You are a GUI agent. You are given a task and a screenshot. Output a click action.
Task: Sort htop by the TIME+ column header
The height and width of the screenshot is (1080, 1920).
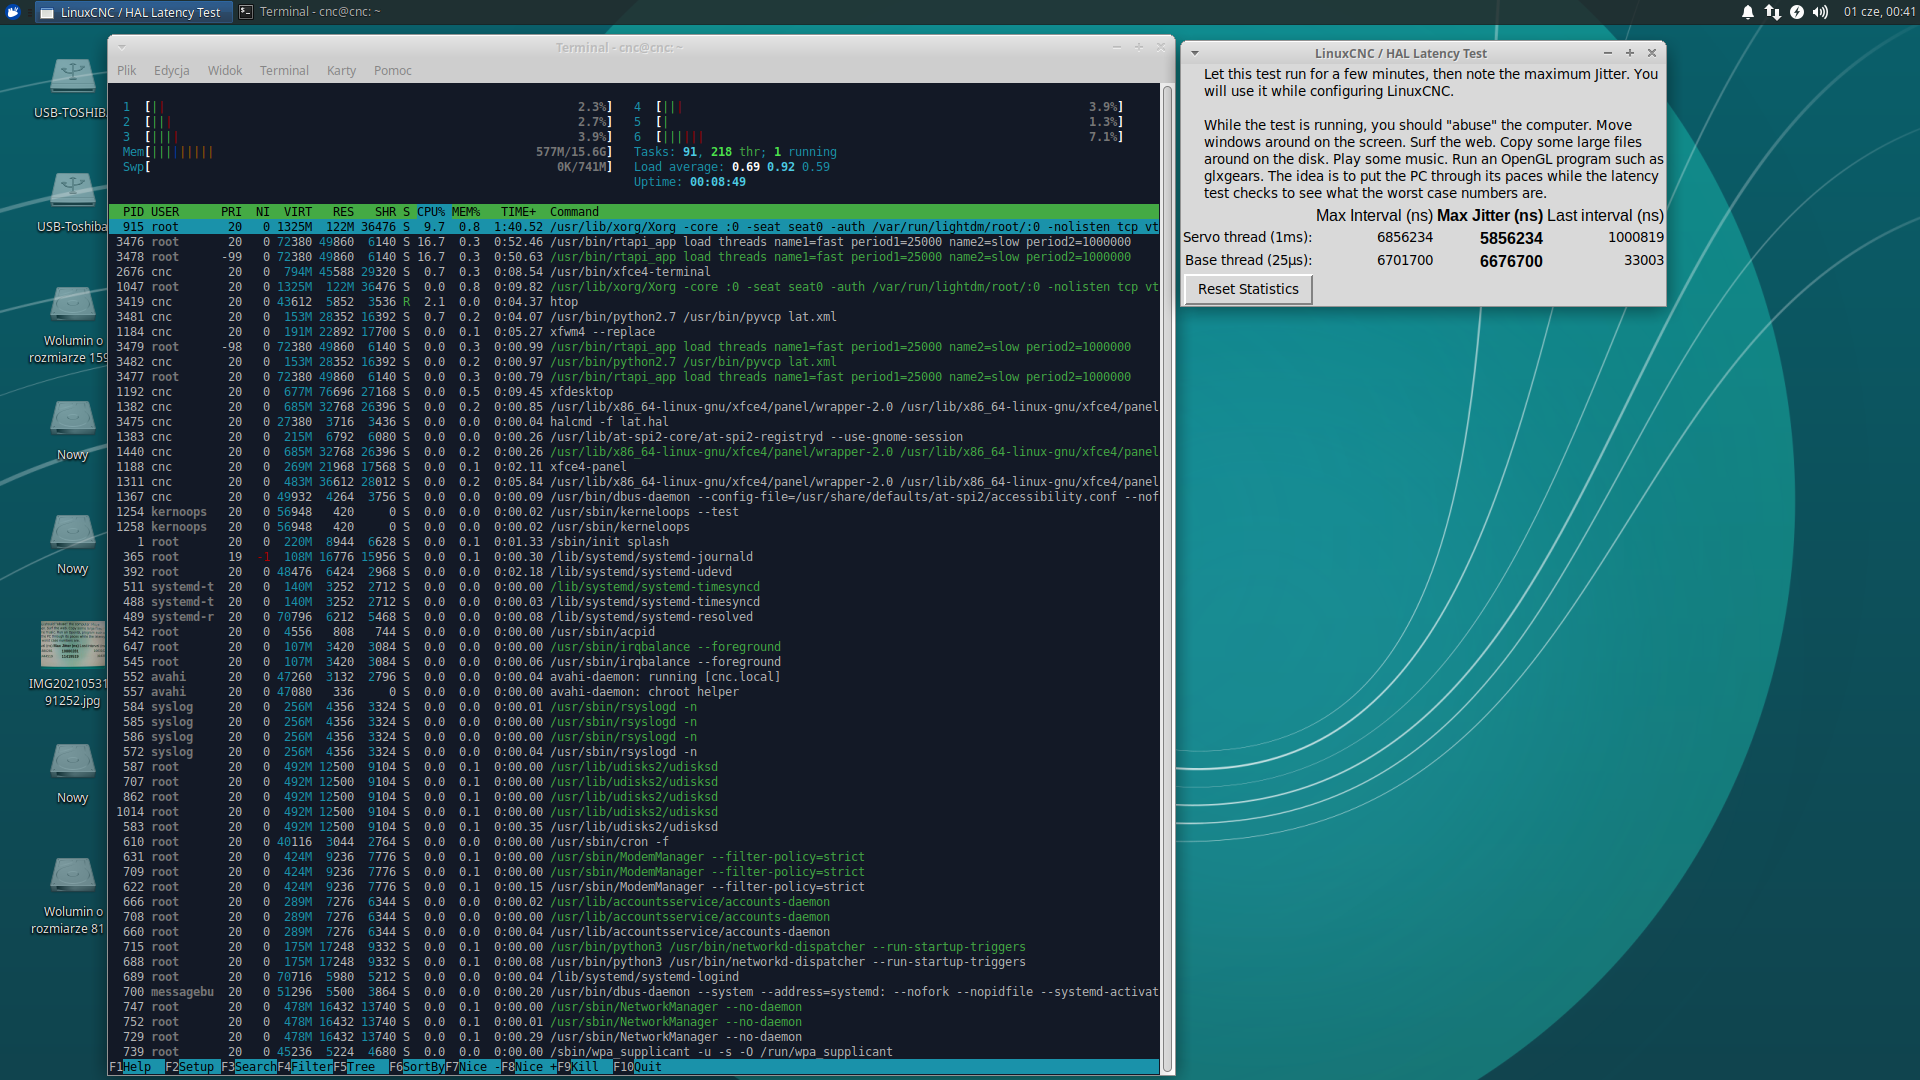click(518, 212)
